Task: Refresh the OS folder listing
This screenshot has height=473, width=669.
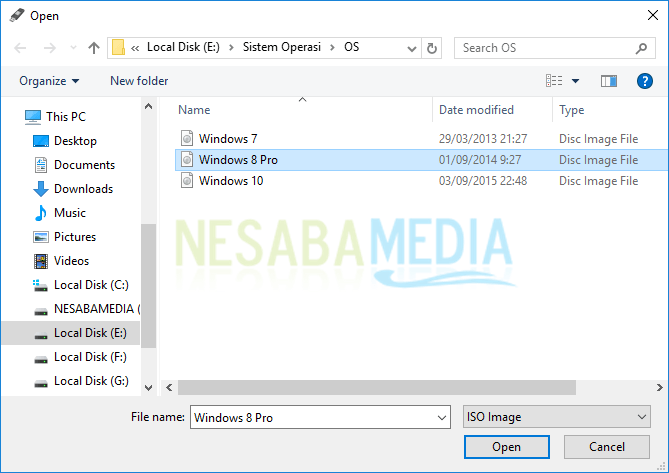Action: (432, 47)
